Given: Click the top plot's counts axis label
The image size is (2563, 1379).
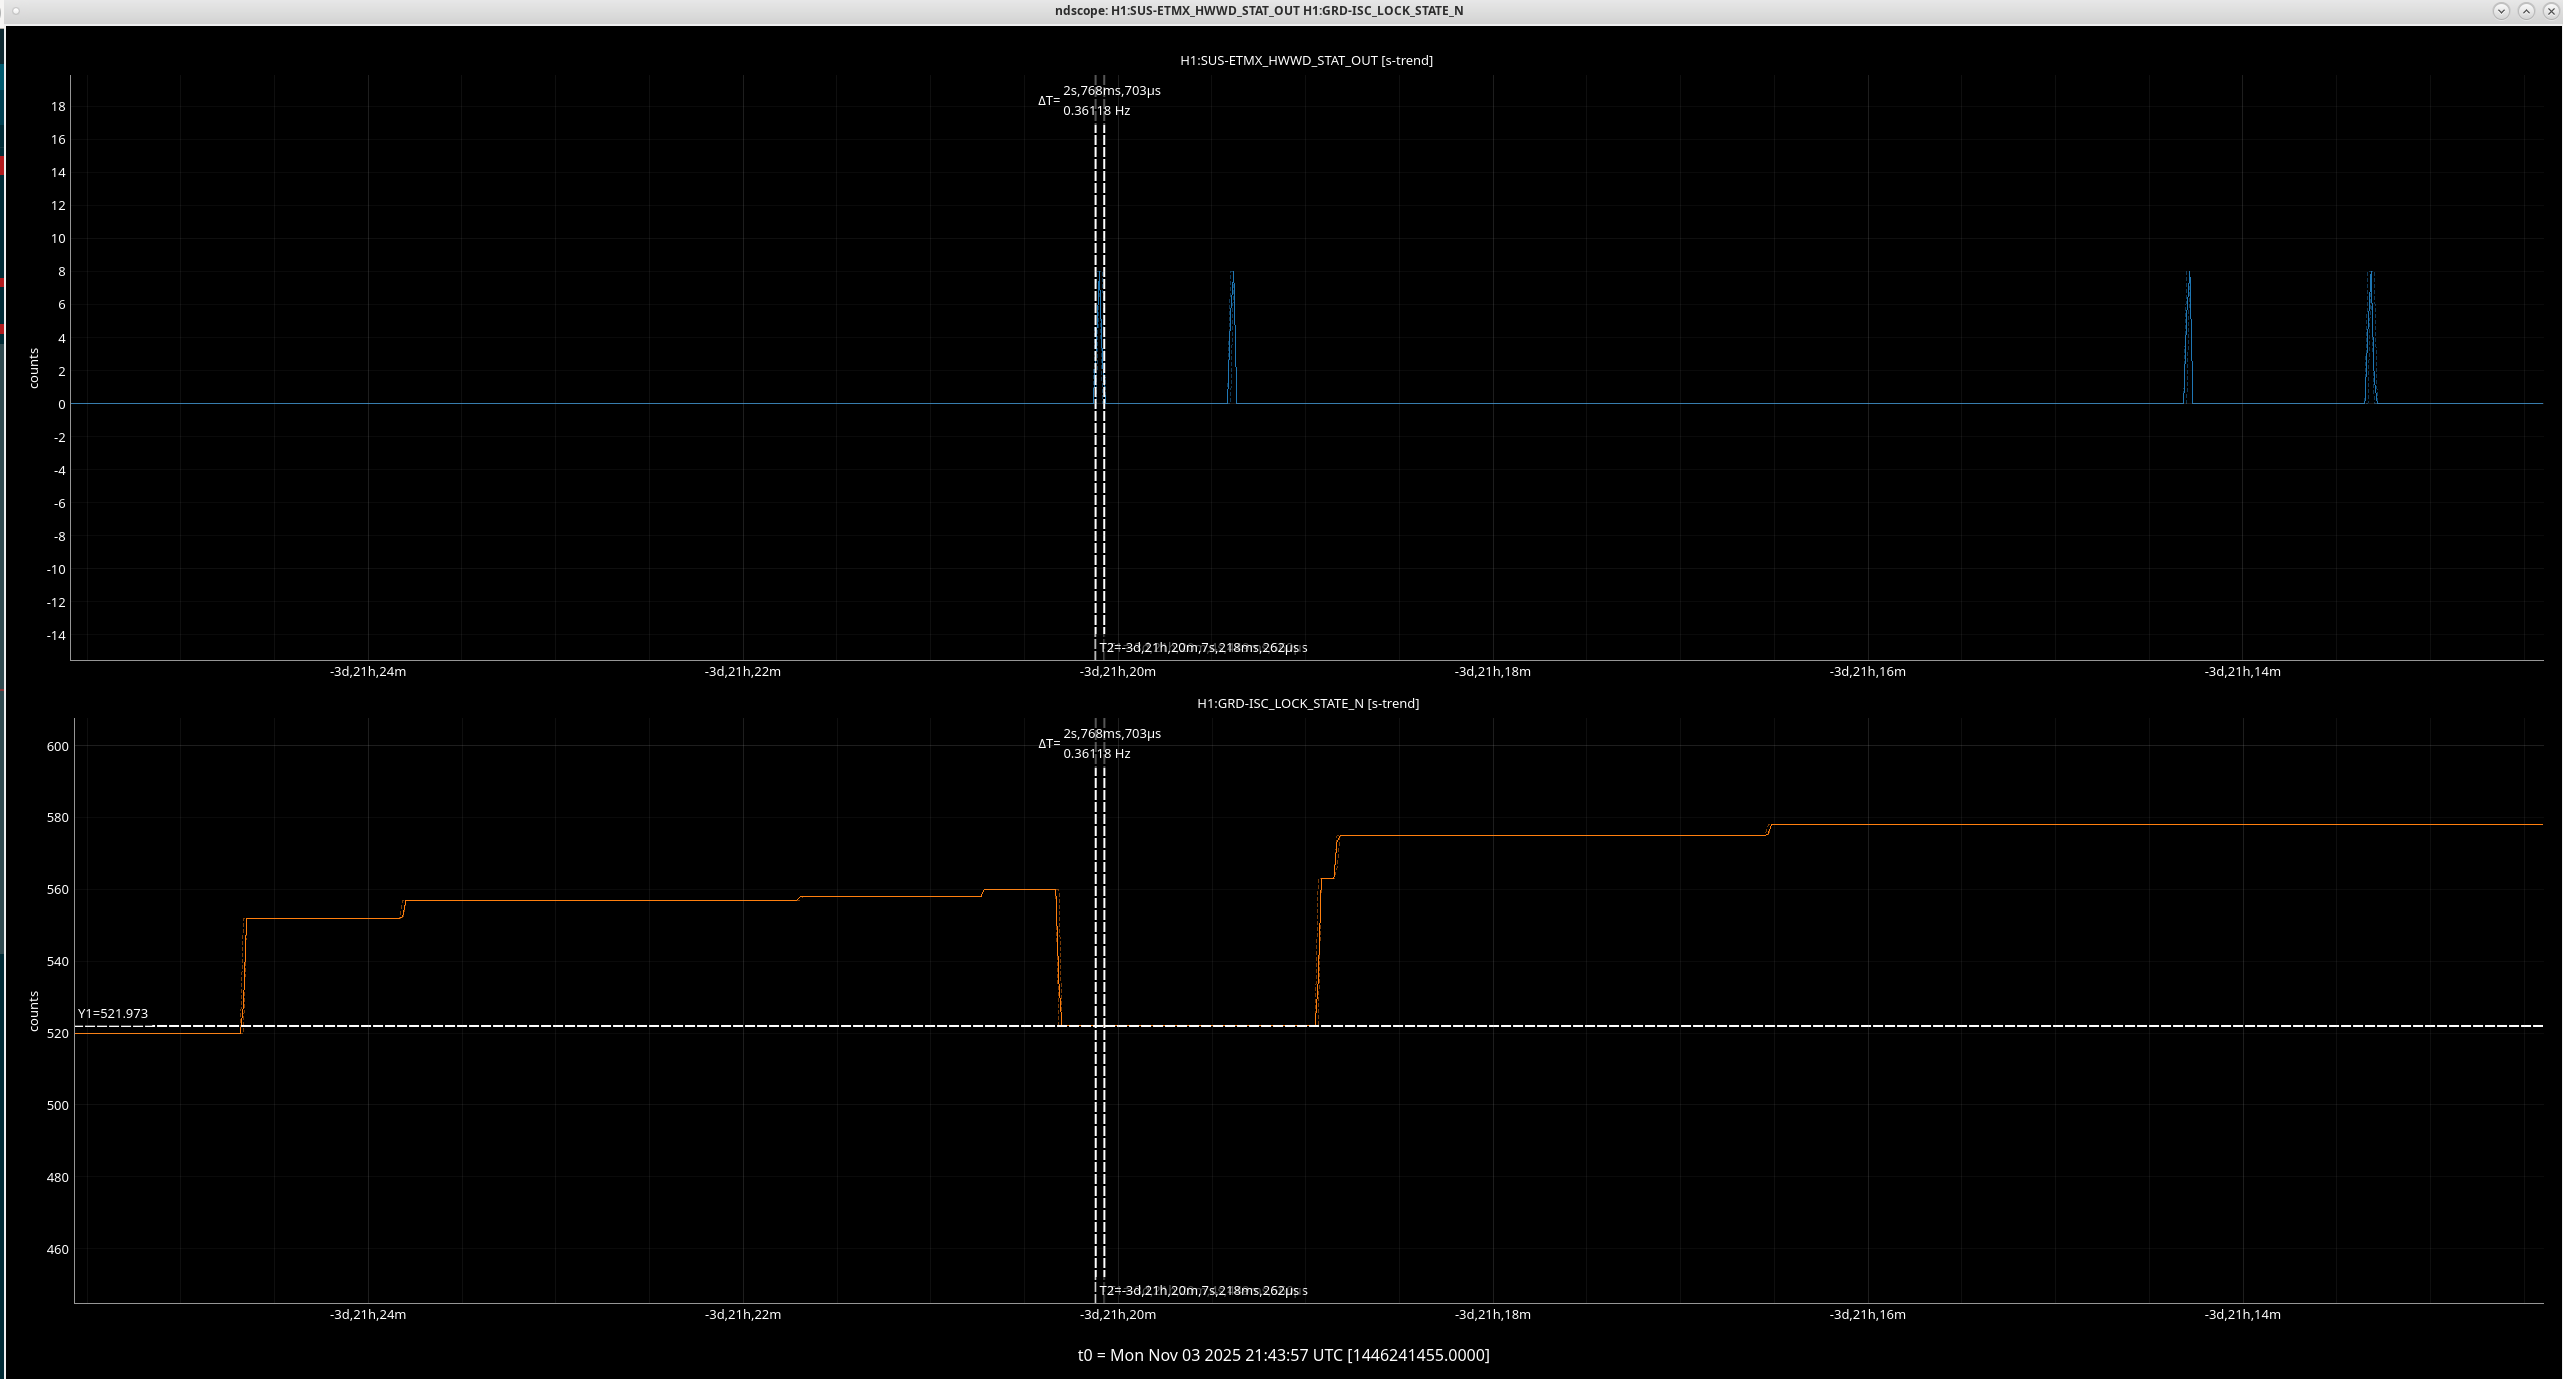Looking at the screenshot, I should point(33,368).
